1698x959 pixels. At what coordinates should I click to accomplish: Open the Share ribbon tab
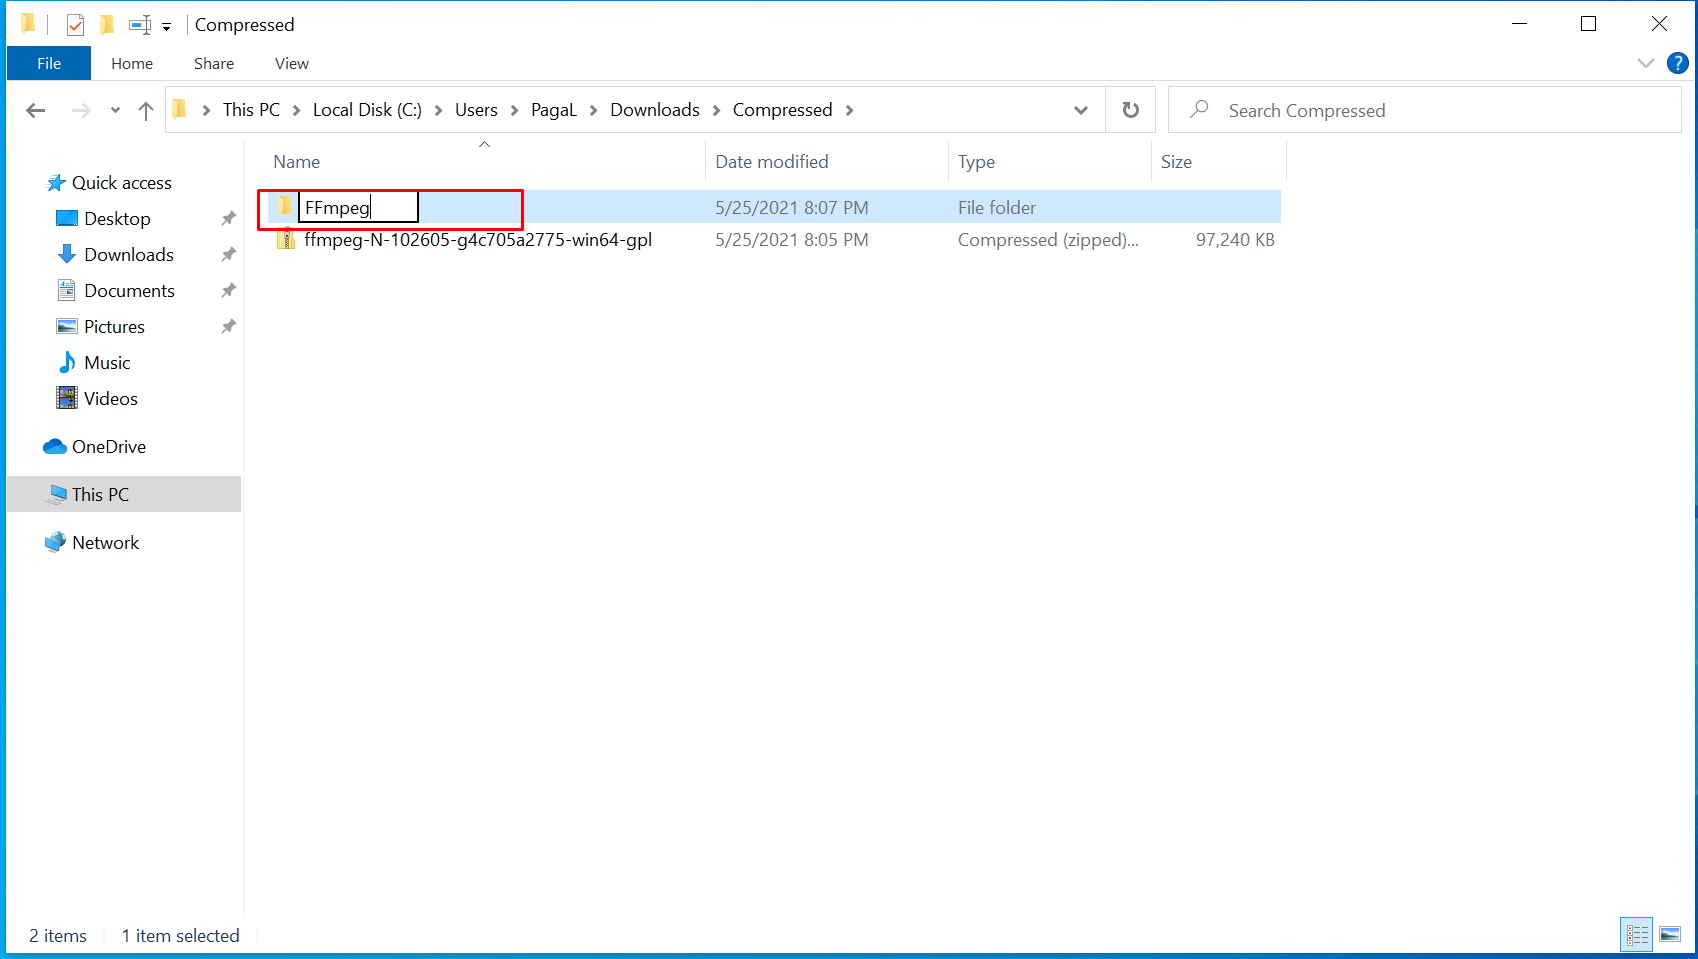(x=213, y=63)
